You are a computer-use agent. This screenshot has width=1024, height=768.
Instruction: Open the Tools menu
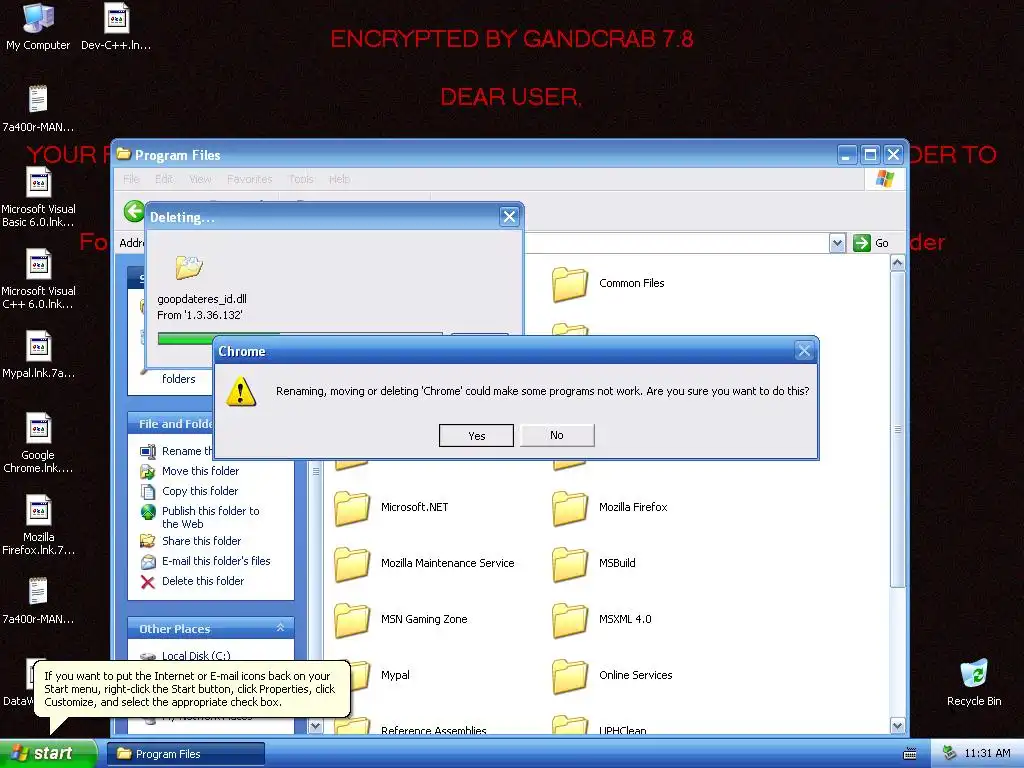click(301, 179)
